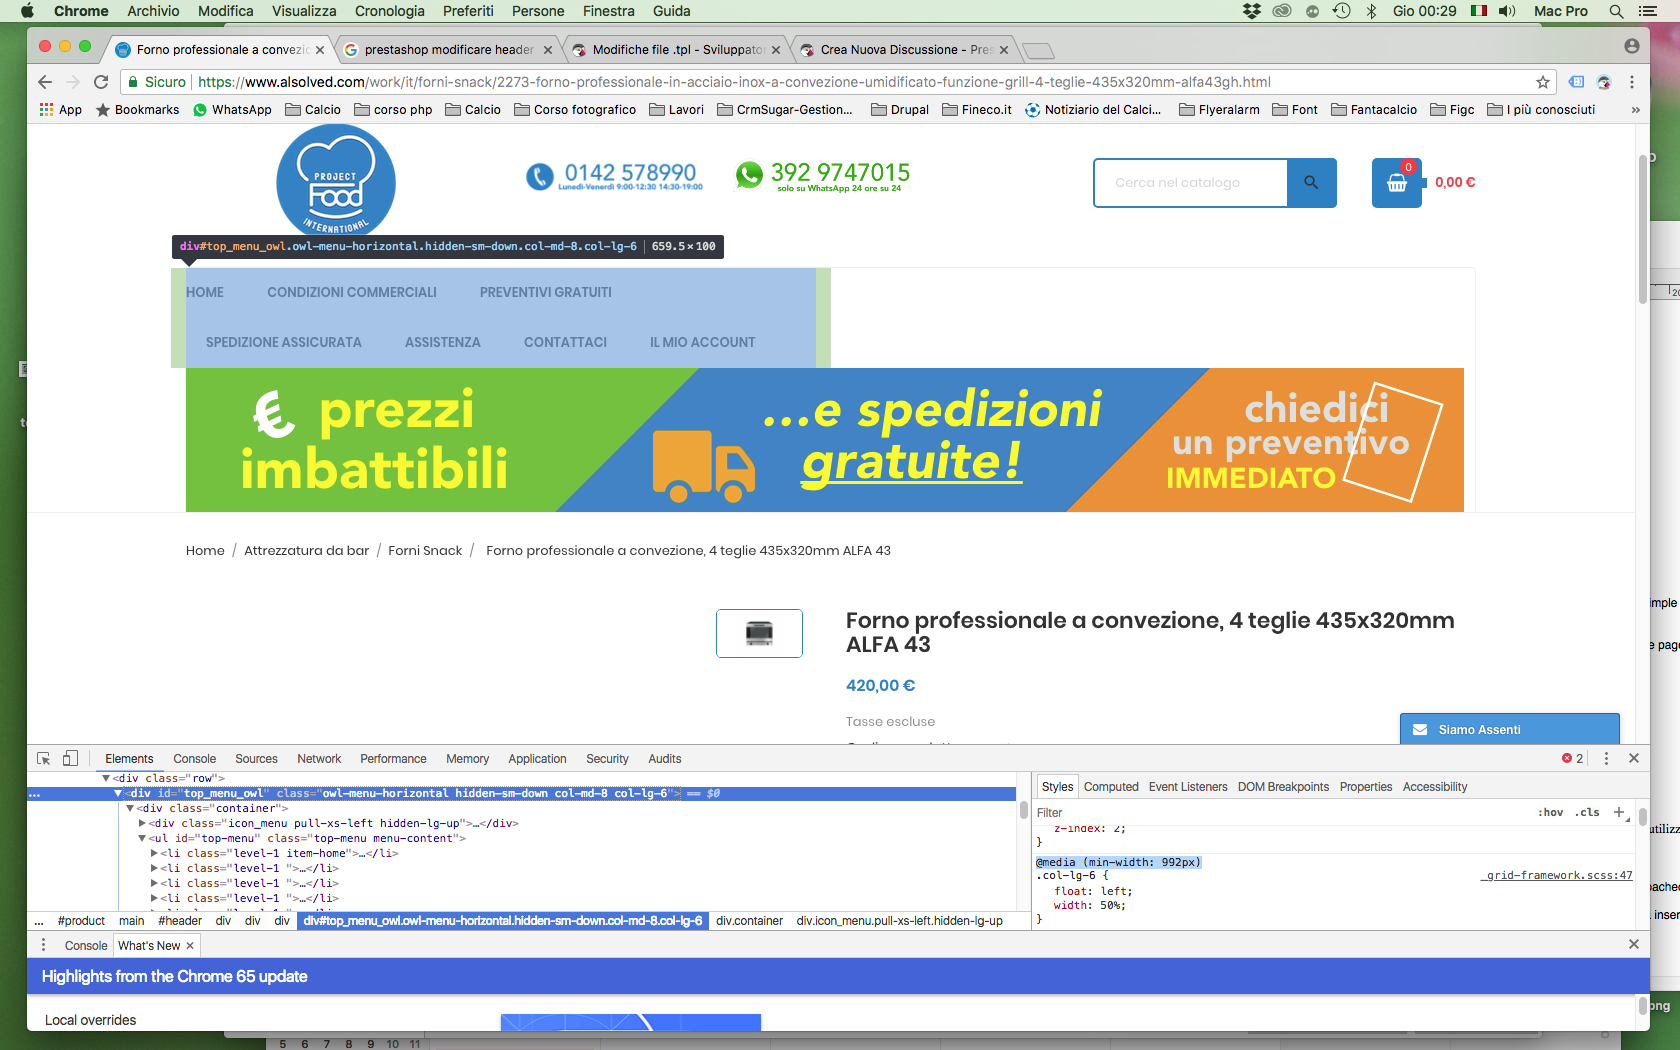Image resolution: width=1680 pixels, height=1050 pixels.
Task: Click the Project Food International logo
Action: [x=336, y=182]
